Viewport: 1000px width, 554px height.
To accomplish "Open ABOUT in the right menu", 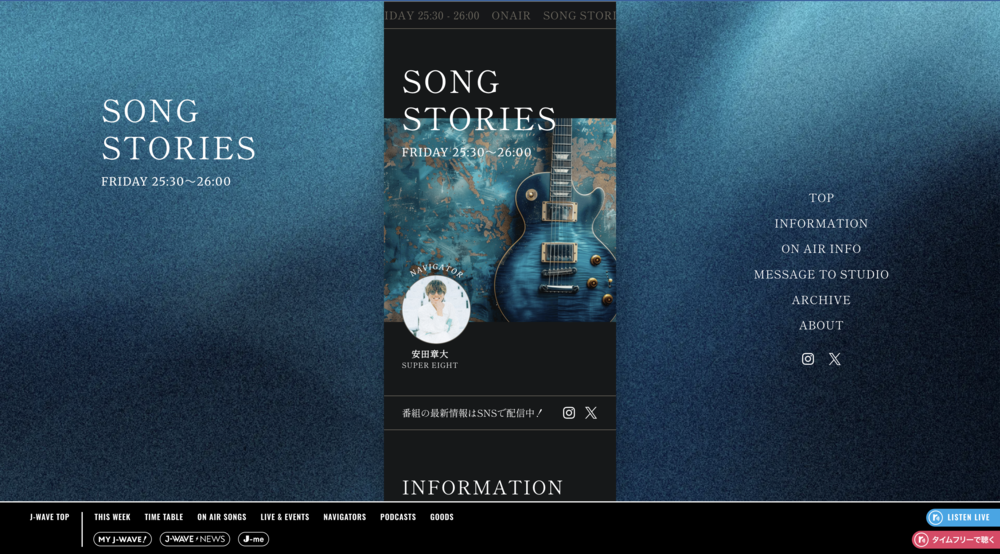I will [x=821, y=326].
